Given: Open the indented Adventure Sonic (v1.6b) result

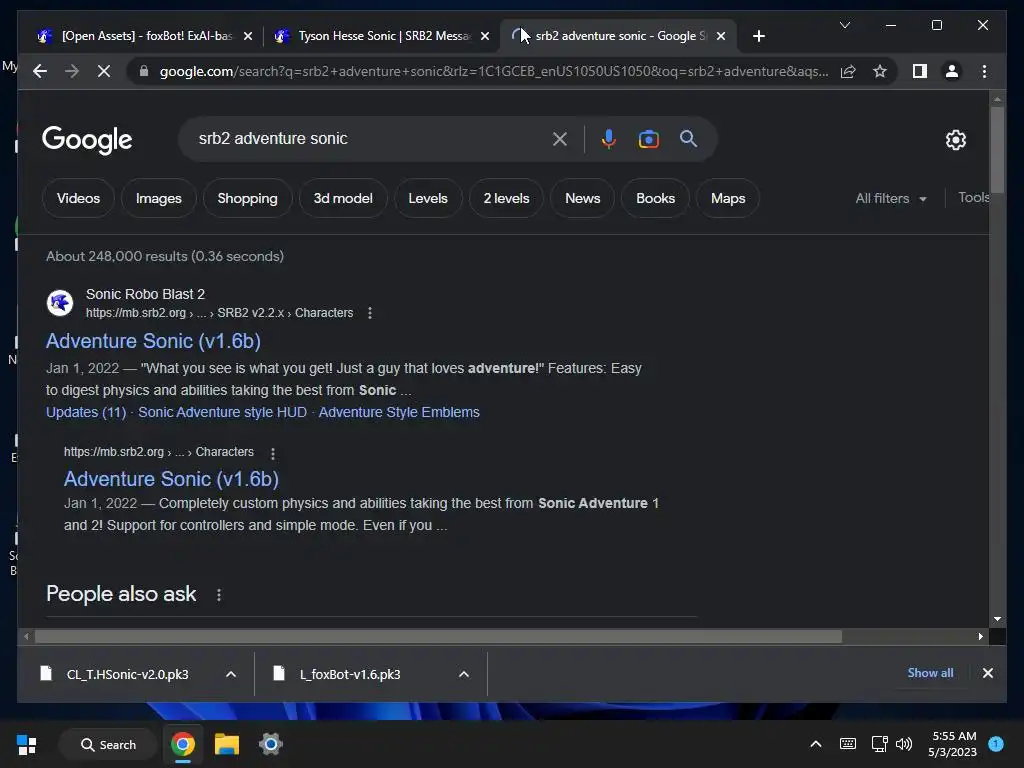Looking at the screenshot, I should [171, 479].
